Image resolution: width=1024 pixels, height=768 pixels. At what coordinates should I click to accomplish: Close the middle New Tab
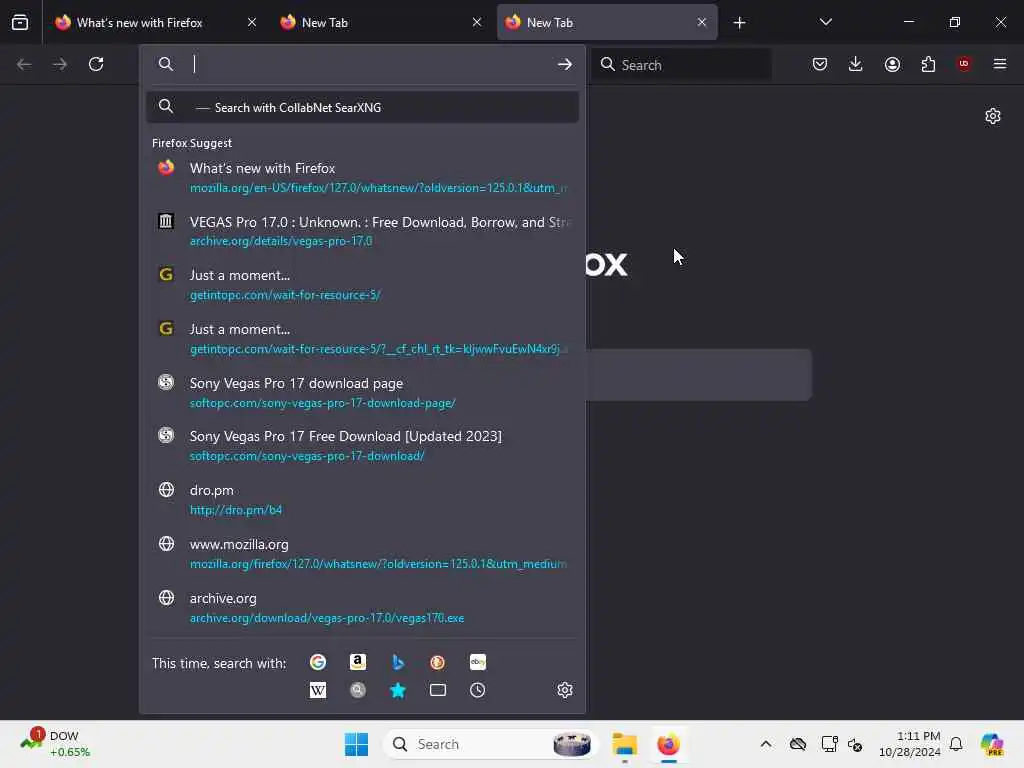(x=477, y=22)
